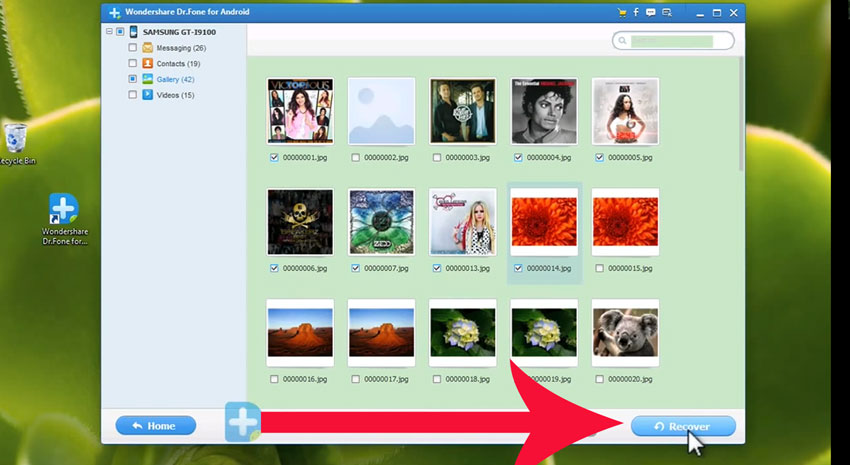Select the blonde girl thumbnail 00000013.jpg
This screenshot has width=850, height=465.
coord(463,222)
